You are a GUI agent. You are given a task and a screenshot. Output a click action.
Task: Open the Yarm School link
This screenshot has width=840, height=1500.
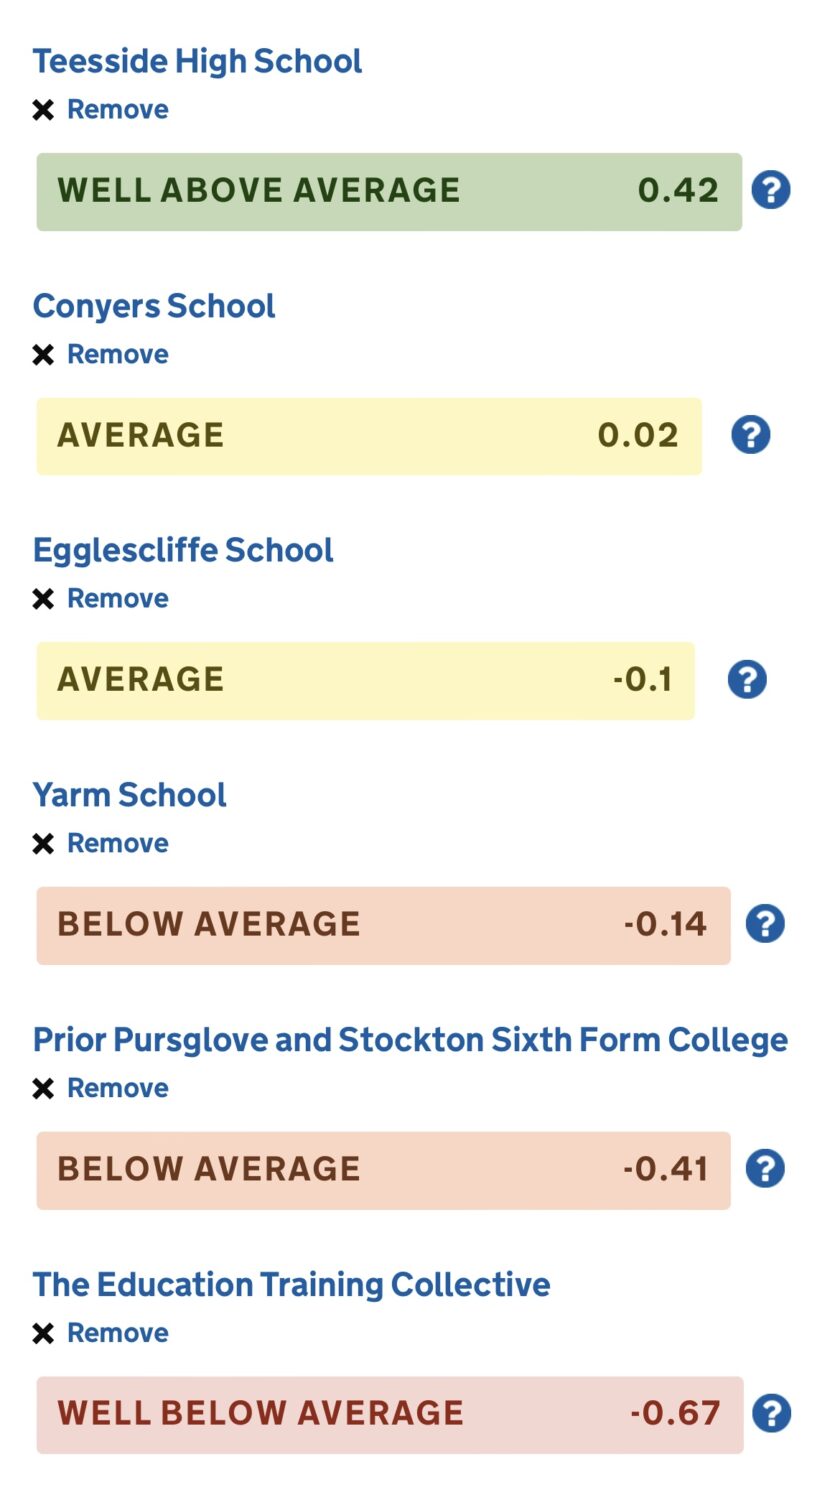[x=129, y=795]
